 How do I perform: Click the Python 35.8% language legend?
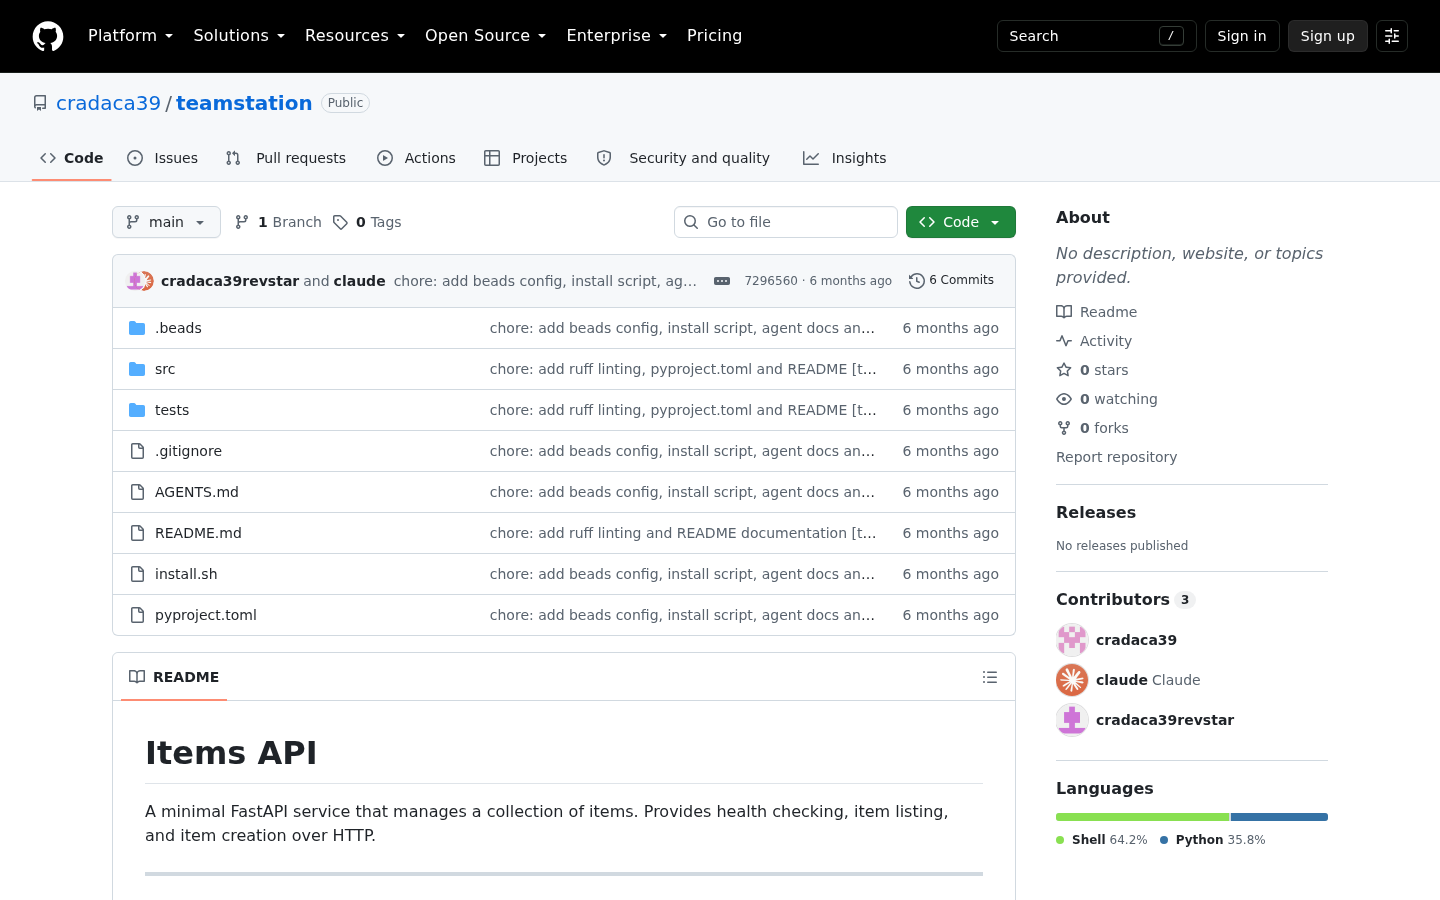point(1212,840)
